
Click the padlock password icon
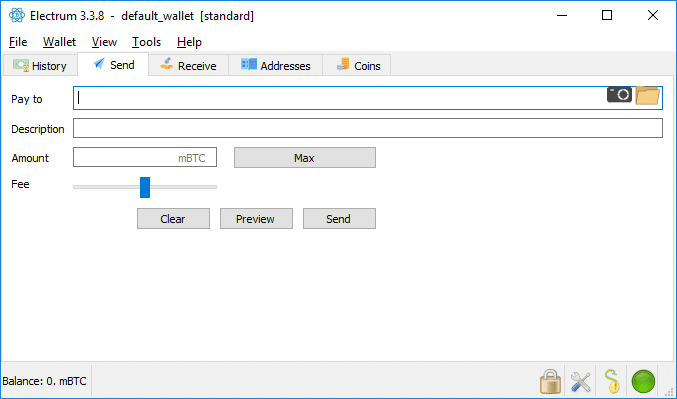(x=550, y=381)
